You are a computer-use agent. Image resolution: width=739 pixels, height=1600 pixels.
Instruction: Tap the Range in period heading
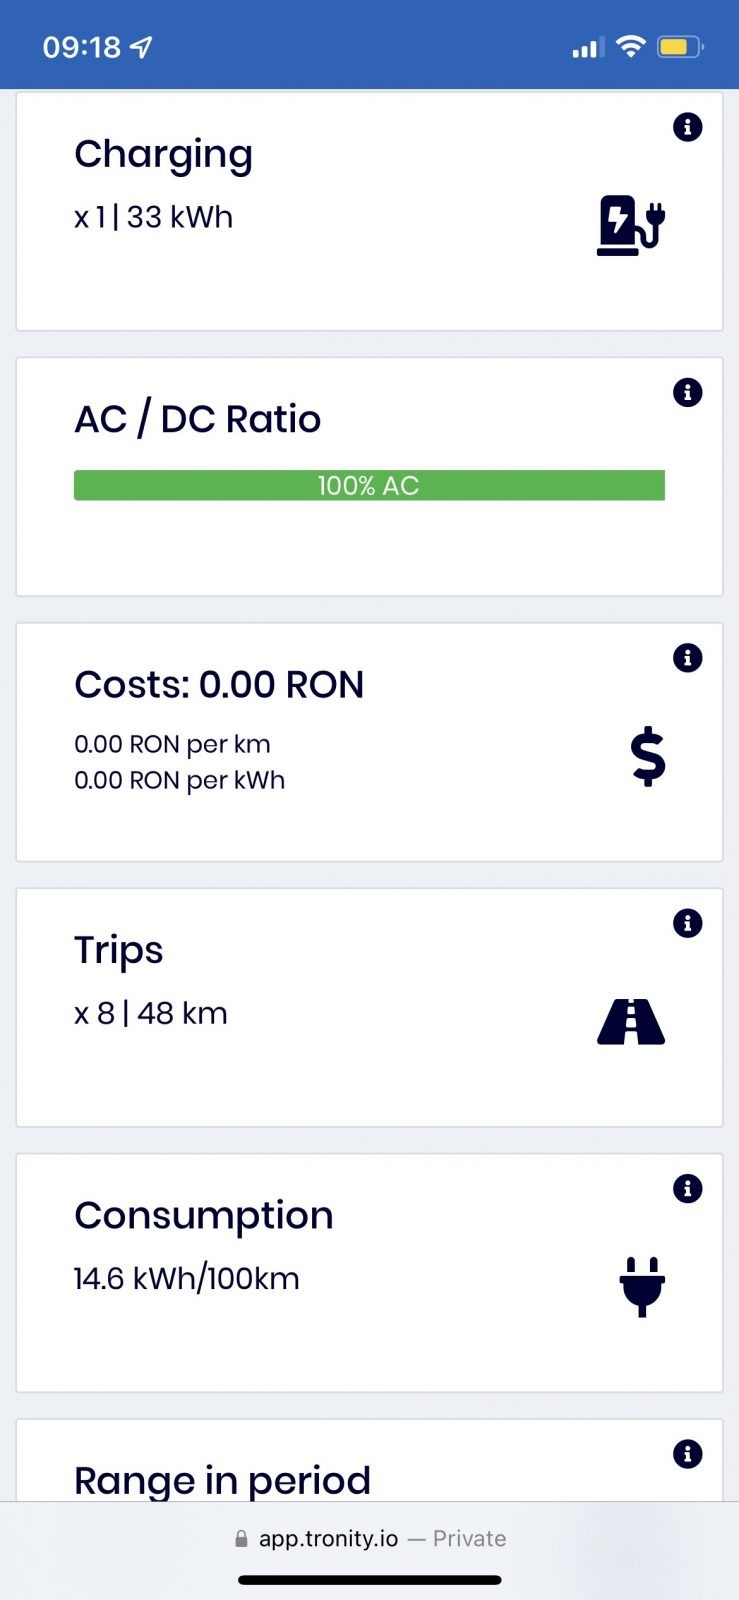222,1480
